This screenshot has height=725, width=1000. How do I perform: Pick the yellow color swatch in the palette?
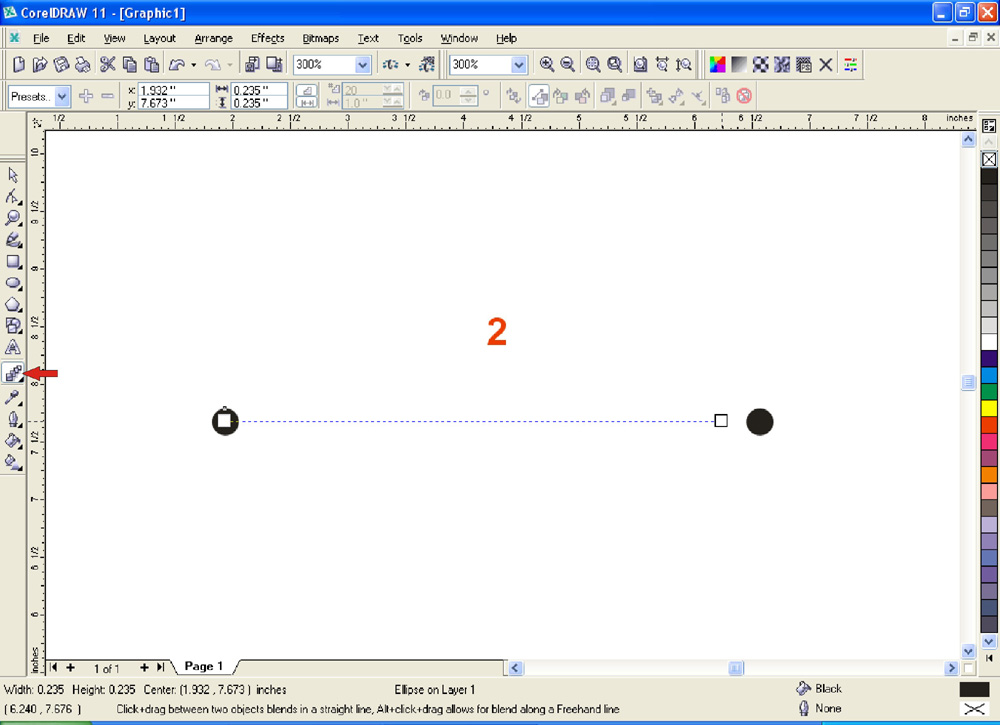pyautogui.click(x=989, y=407)
